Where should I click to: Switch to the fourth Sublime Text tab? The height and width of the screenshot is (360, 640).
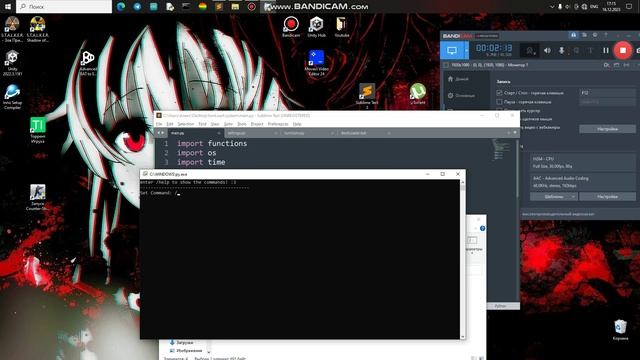[364, 133]
